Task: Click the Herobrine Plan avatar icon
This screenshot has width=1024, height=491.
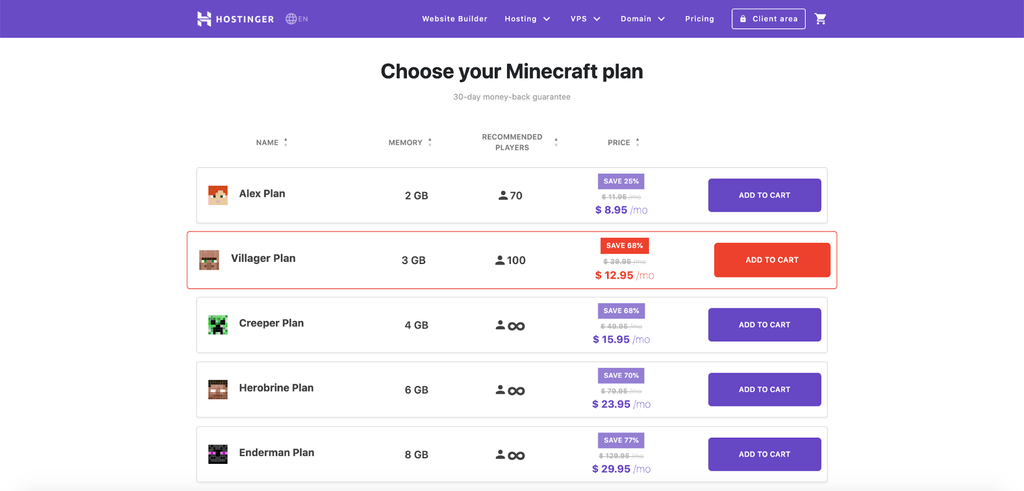Action: (x=218, y=389)
